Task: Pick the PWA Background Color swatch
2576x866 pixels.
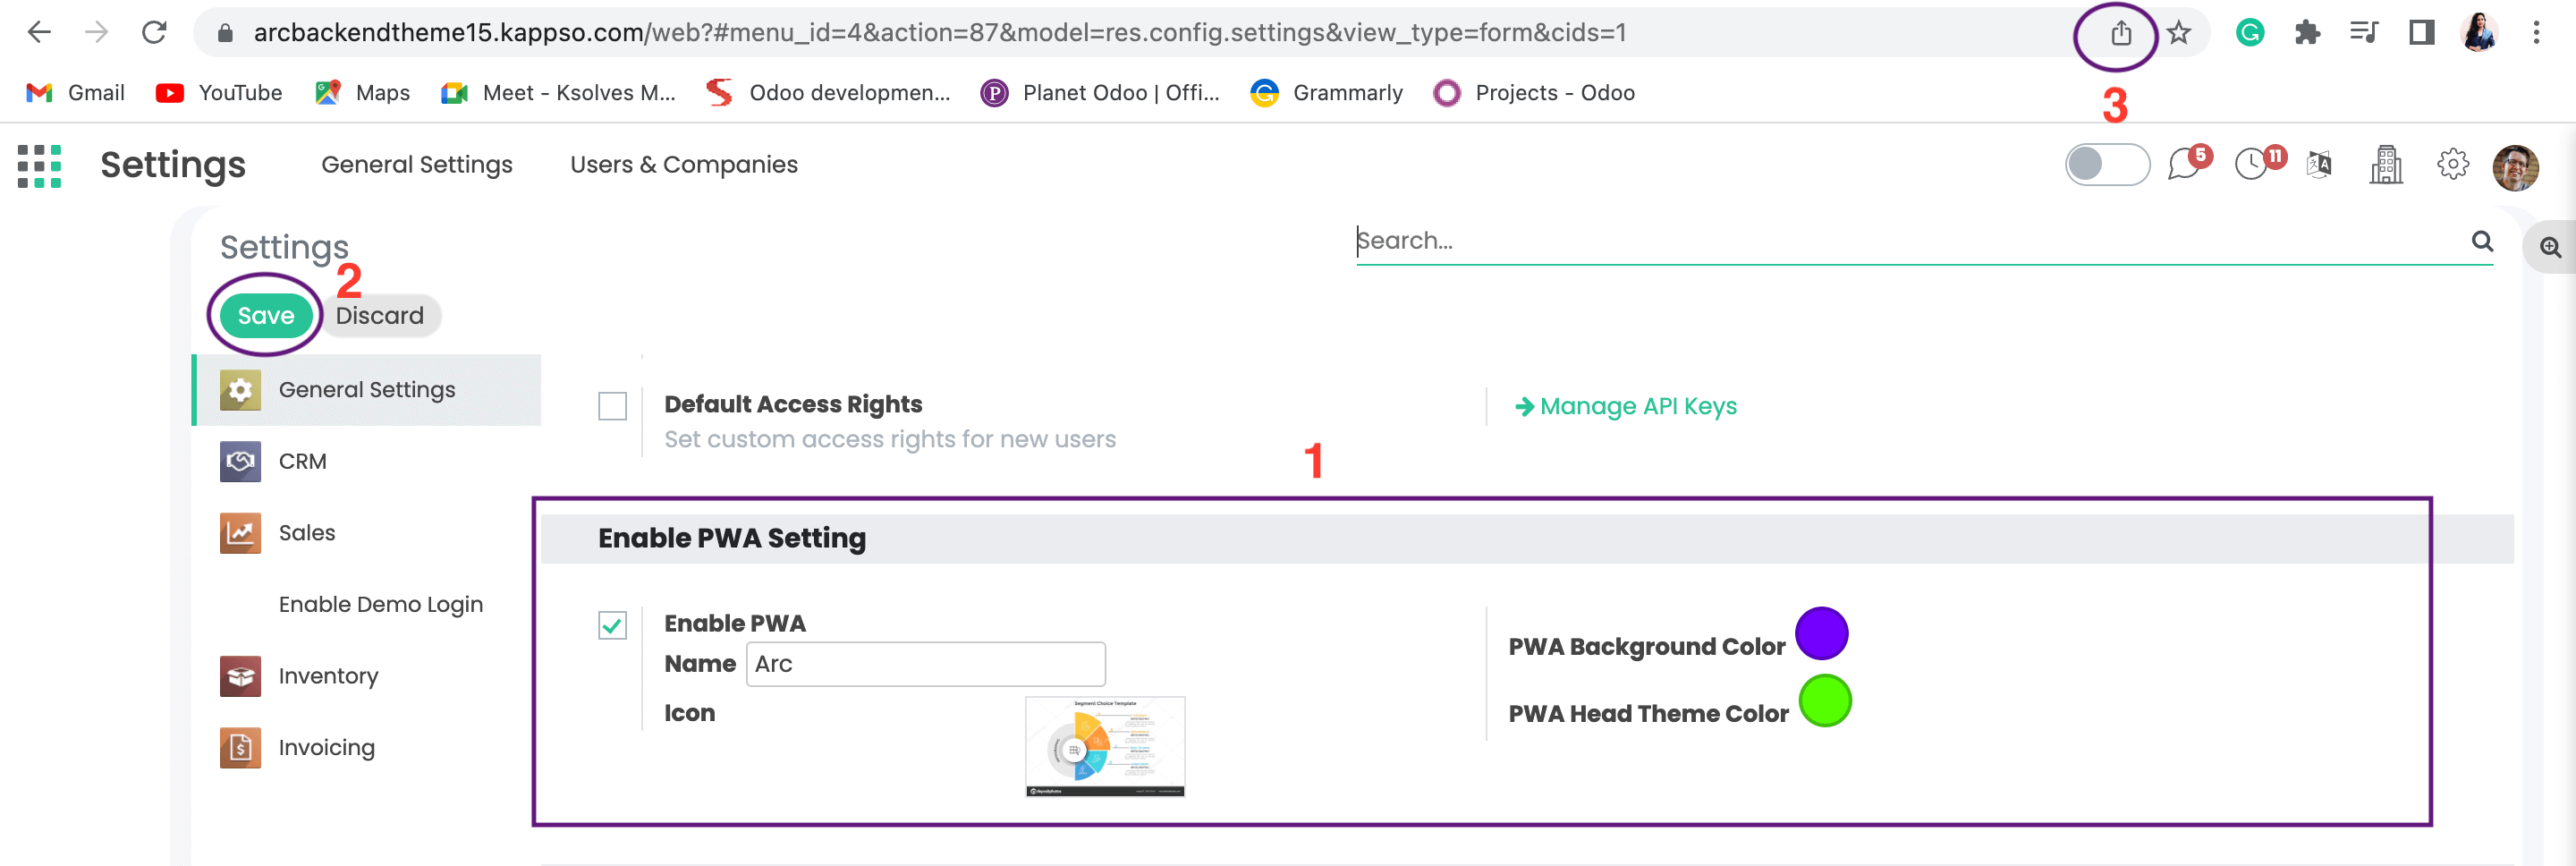Action: click(x=1820, y=634)
